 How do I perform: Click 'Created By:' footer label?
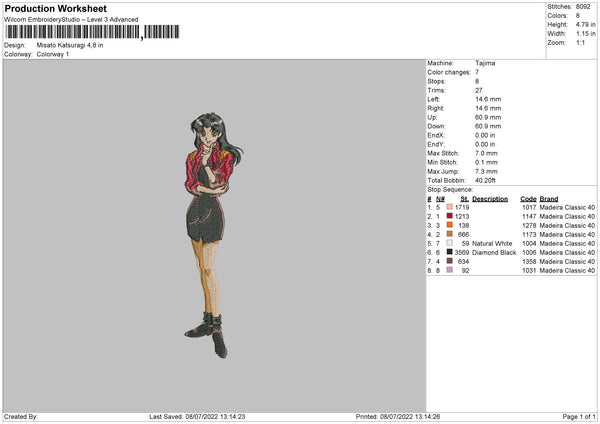[21, 417]
